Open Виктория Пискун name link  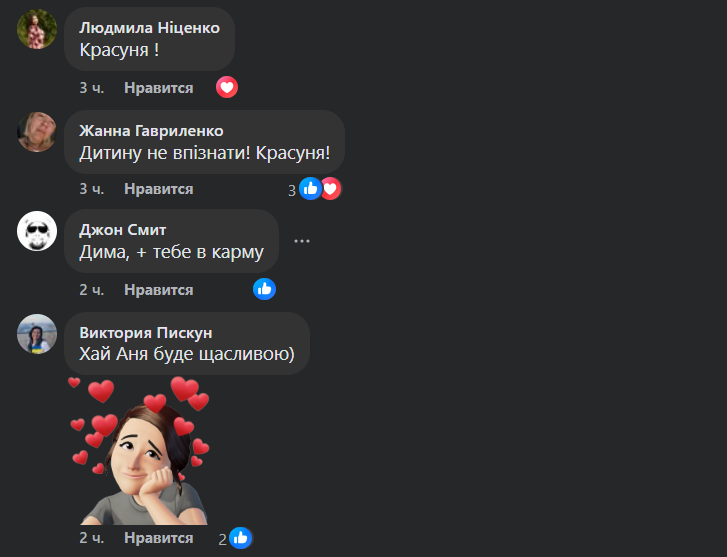[146, 333]
